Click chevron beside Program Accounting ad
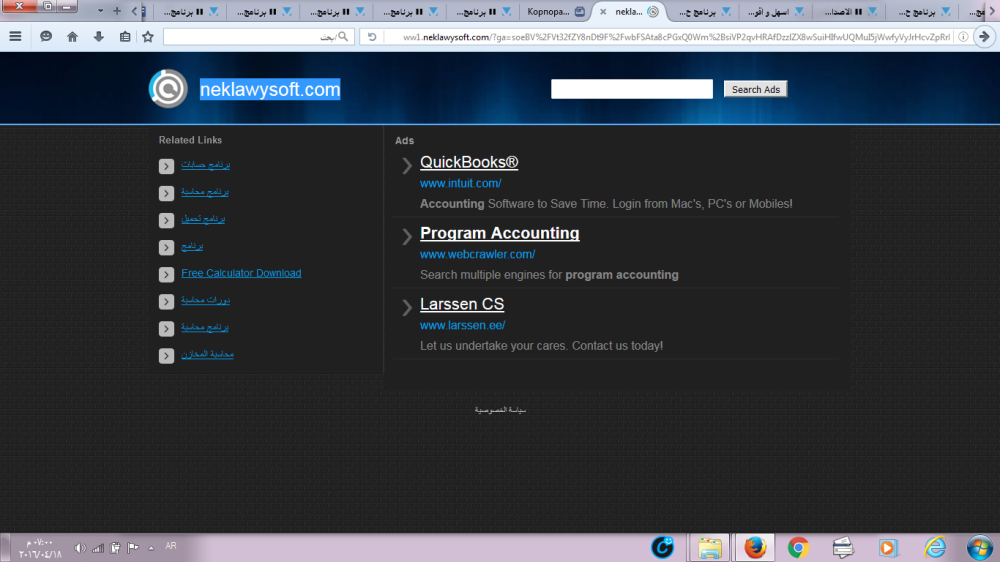The height and width of the screenshot is (562, 1000). [407, 237]
